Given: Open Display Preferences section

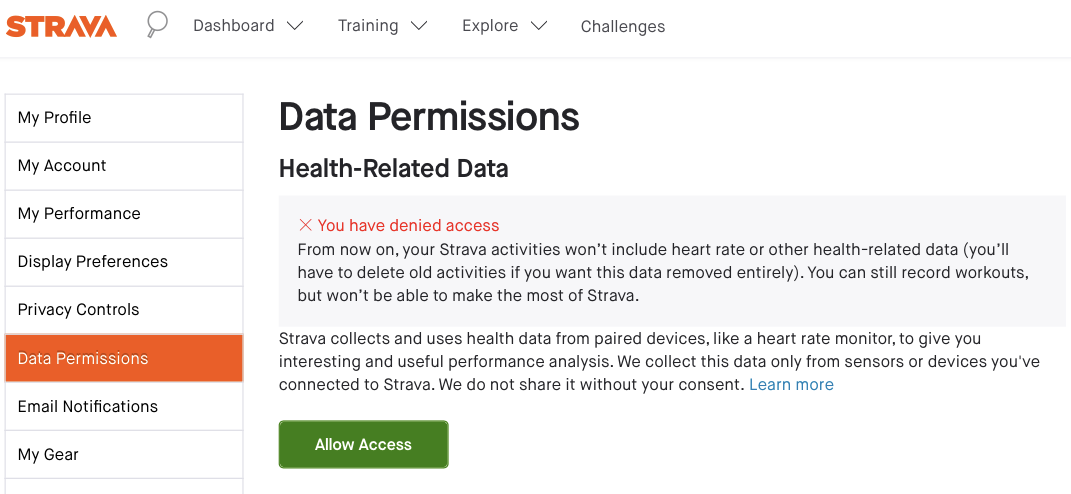Looking at the screenshot, I should tap(124, 262).
